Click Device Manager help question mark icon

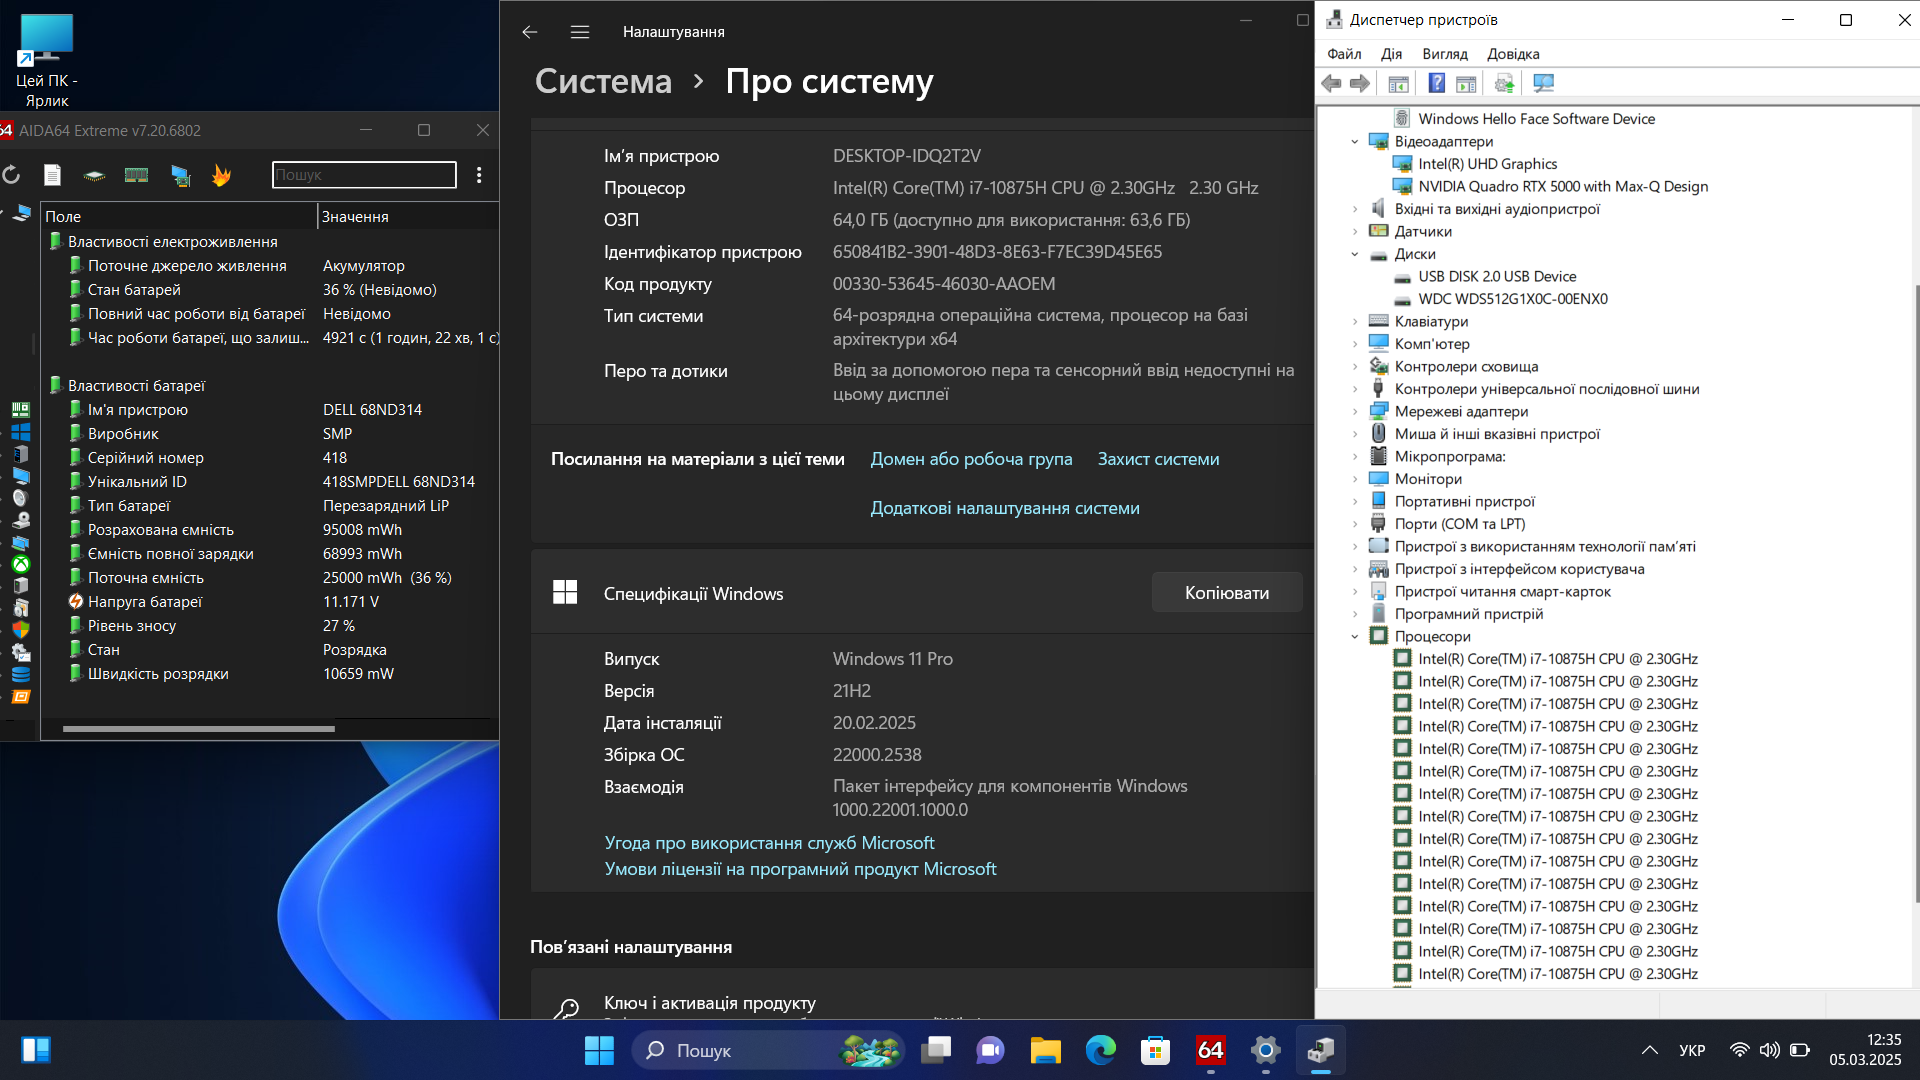(1436, 83)
